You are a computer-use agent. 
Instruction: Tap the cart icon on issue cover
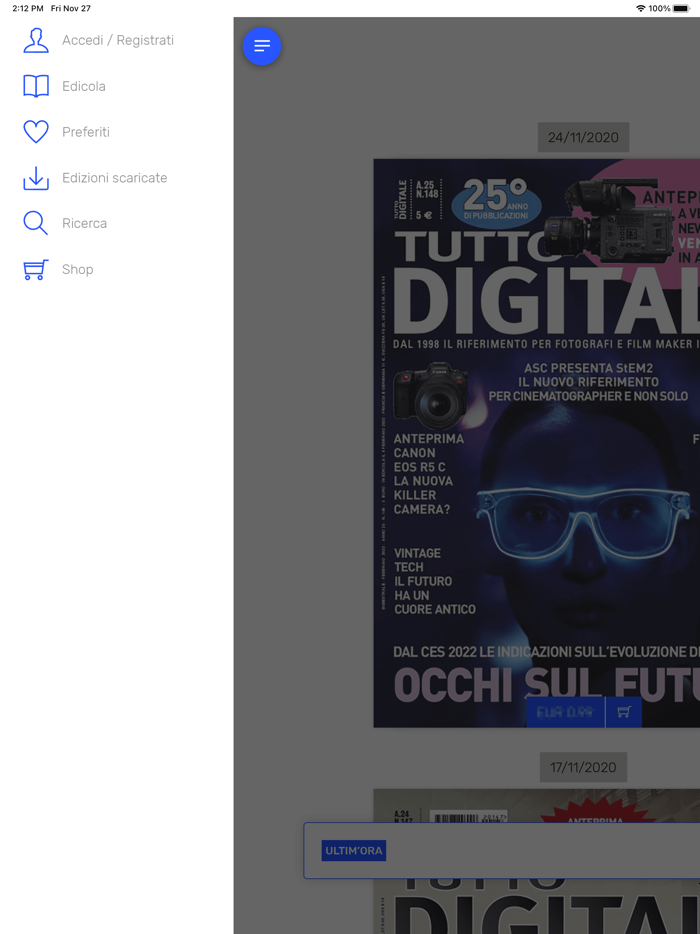click(624, 712)
